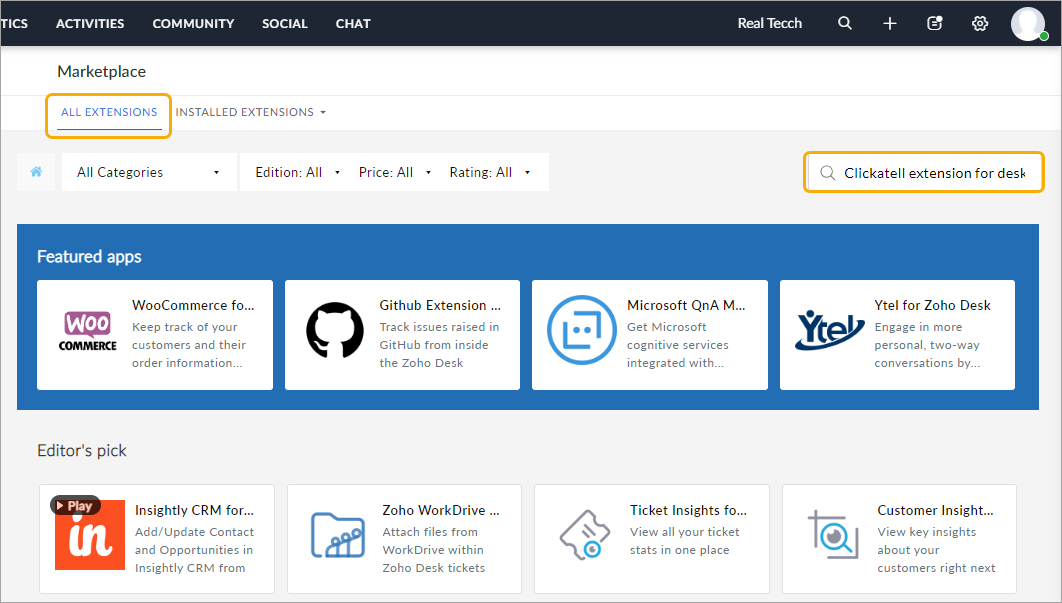Open the Price: All filter

395,172
